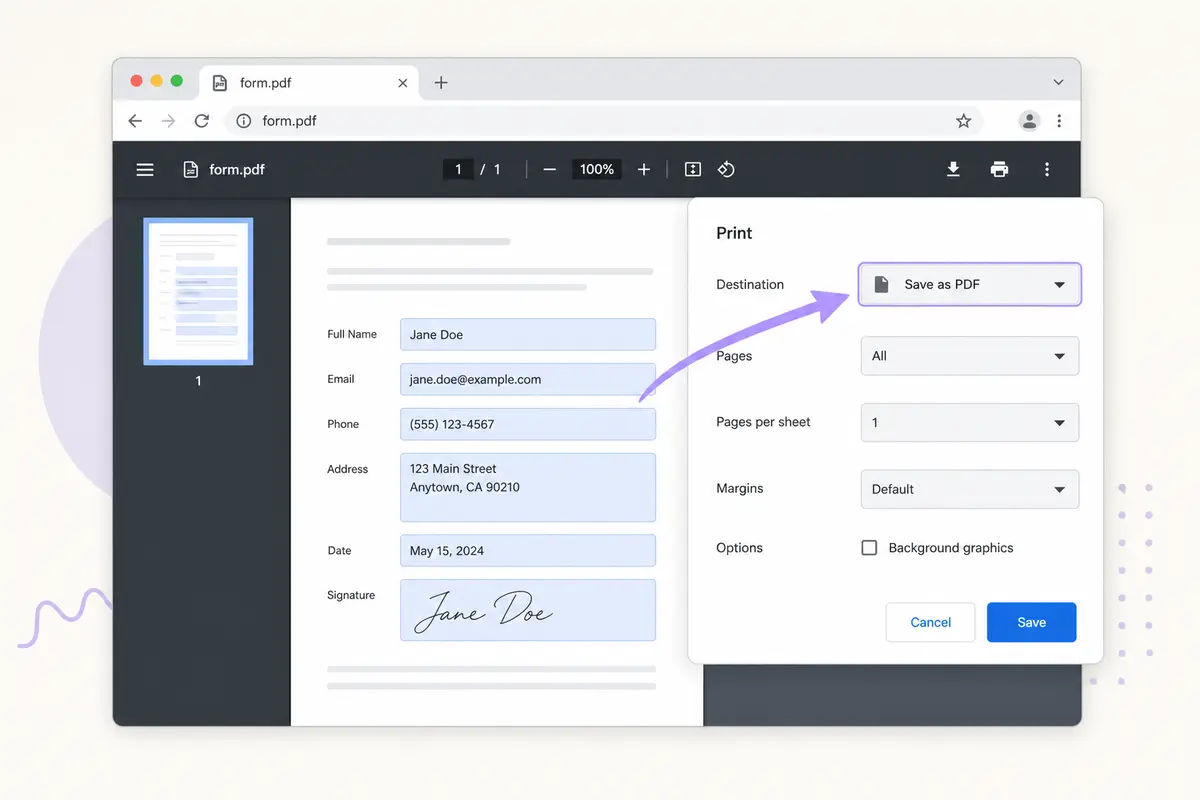Toggle the PDF sidebar hamburger menu

click(145, 170)
